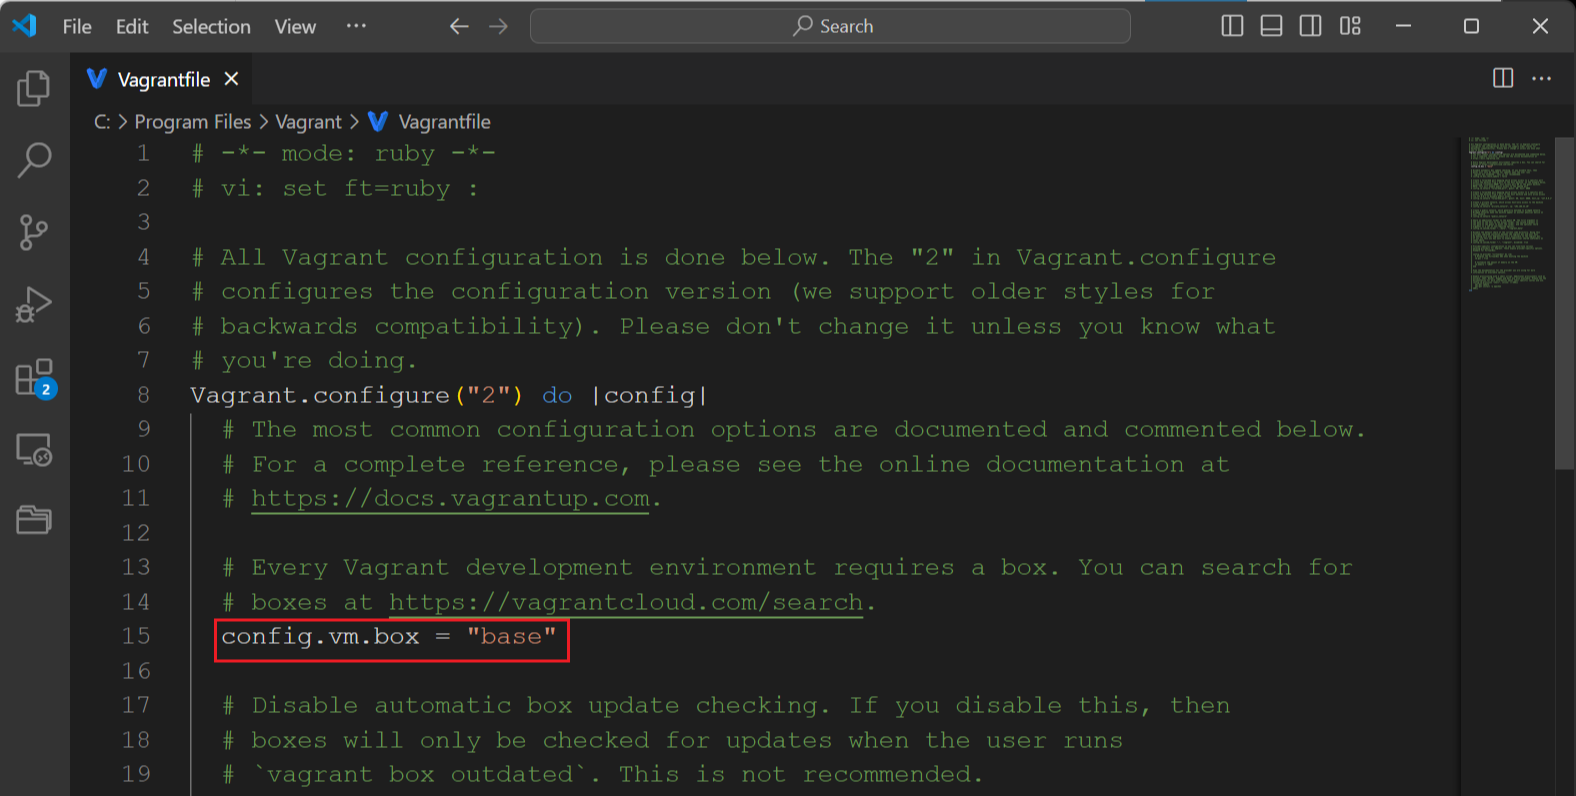The height and width of the screenshot is (796, 1576).
Task: Click the 'vi: set ft=ruby' comment
Action: [335, 188]
